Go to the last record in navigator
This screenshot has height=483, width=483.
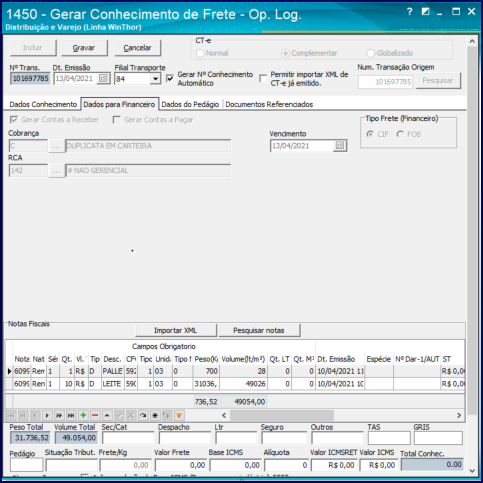(x=71, y=415)
